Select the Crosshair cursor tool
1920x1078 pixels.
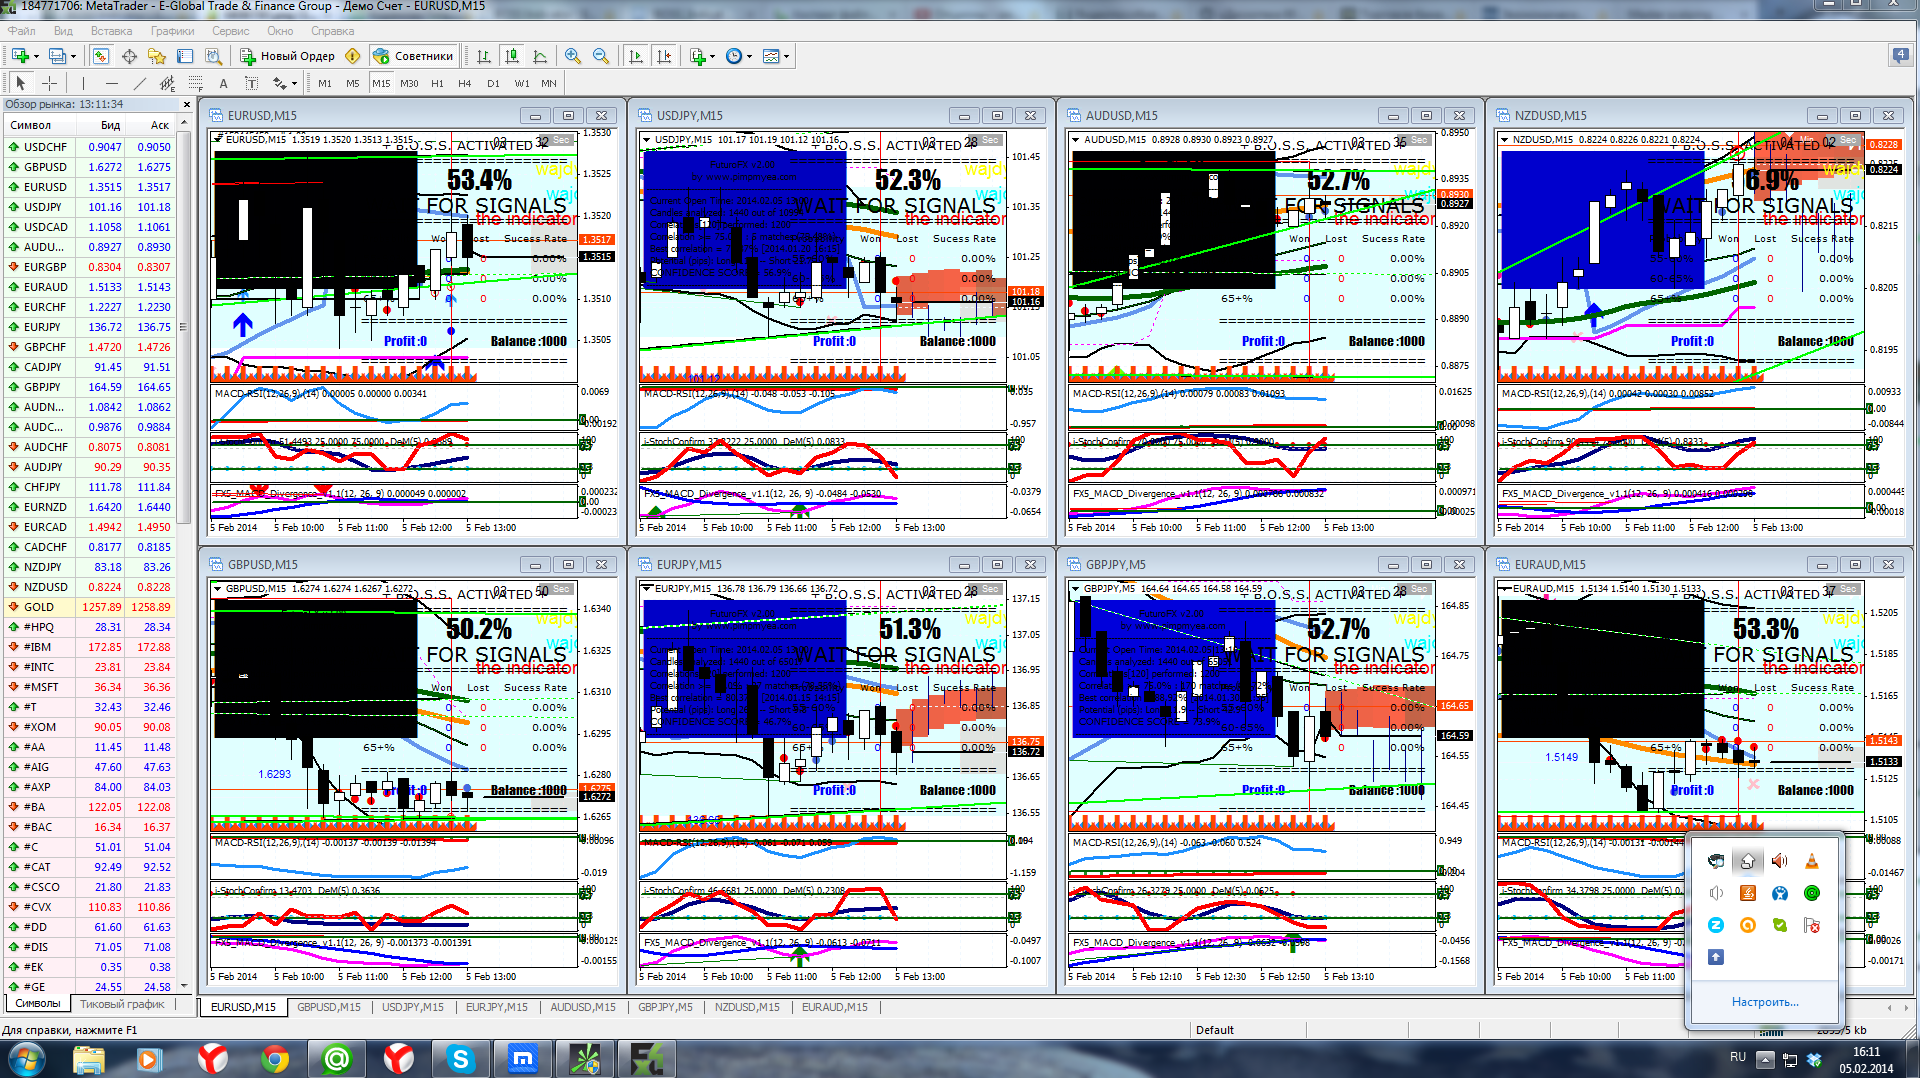[49, 83]
